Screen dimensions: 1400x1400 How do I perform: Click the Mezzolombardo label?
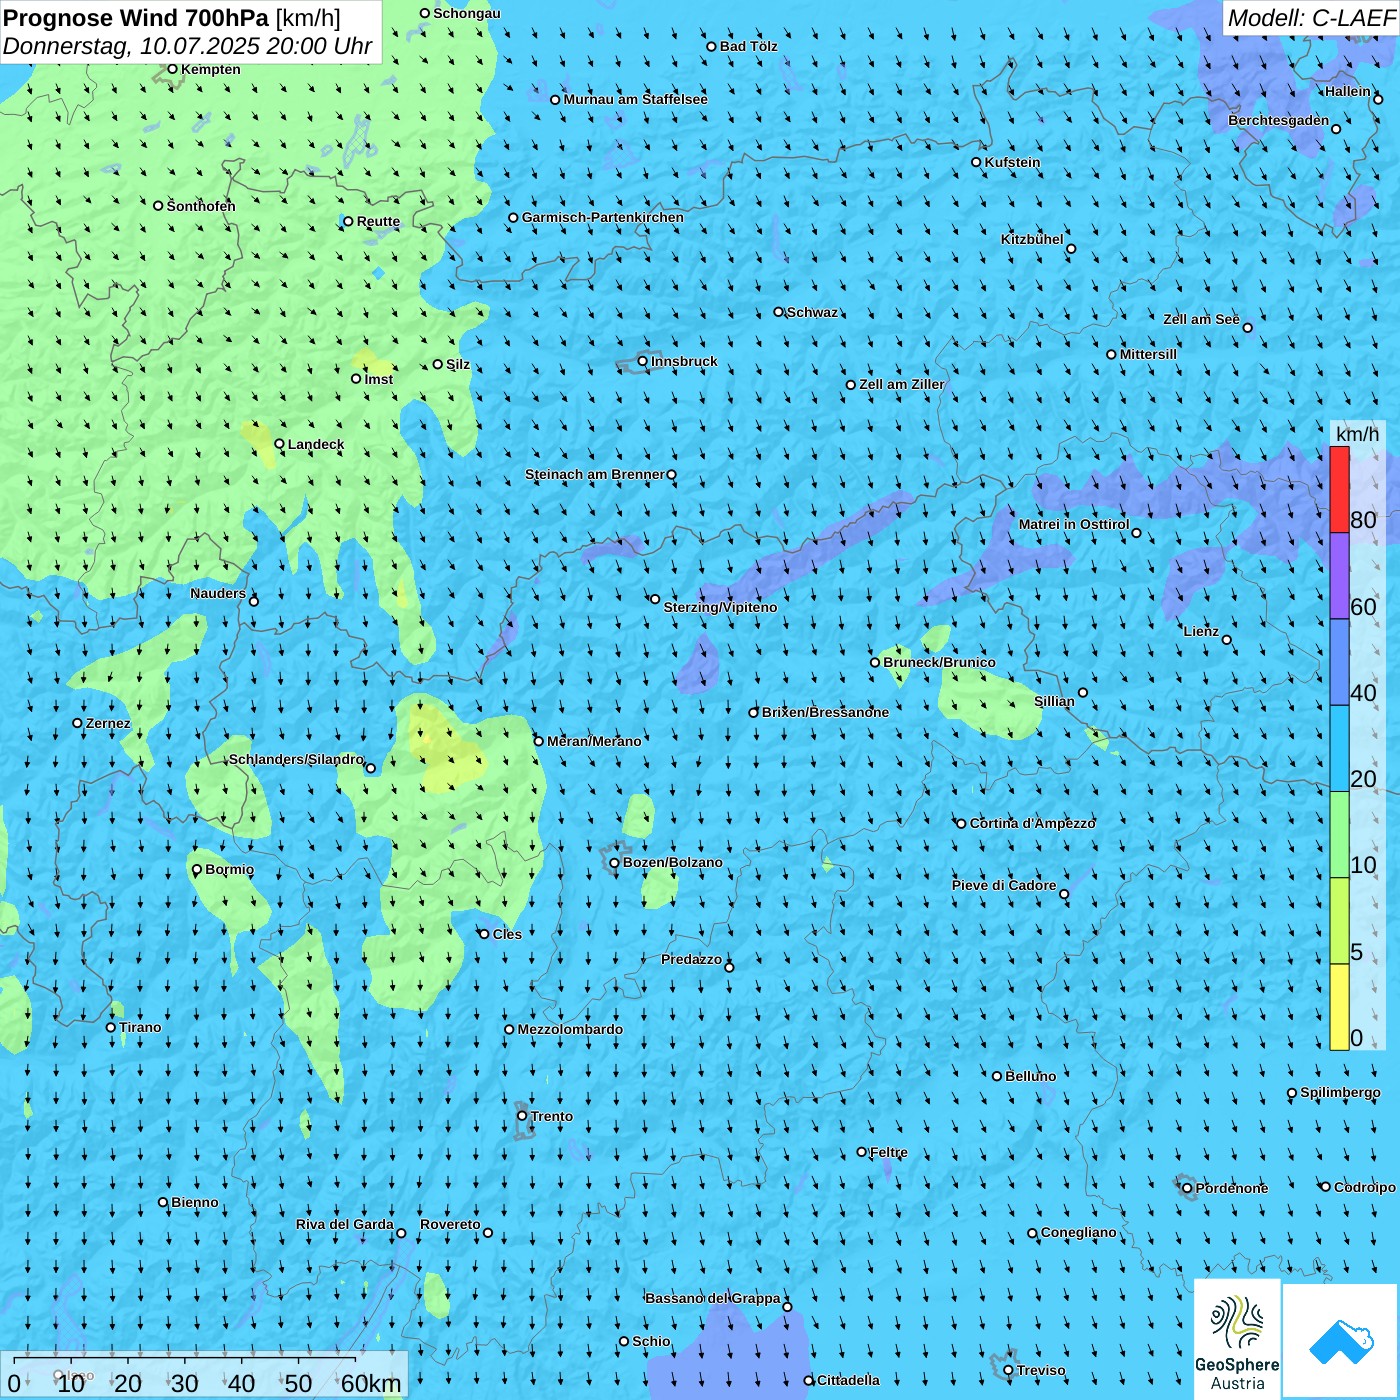point(570,1029)
